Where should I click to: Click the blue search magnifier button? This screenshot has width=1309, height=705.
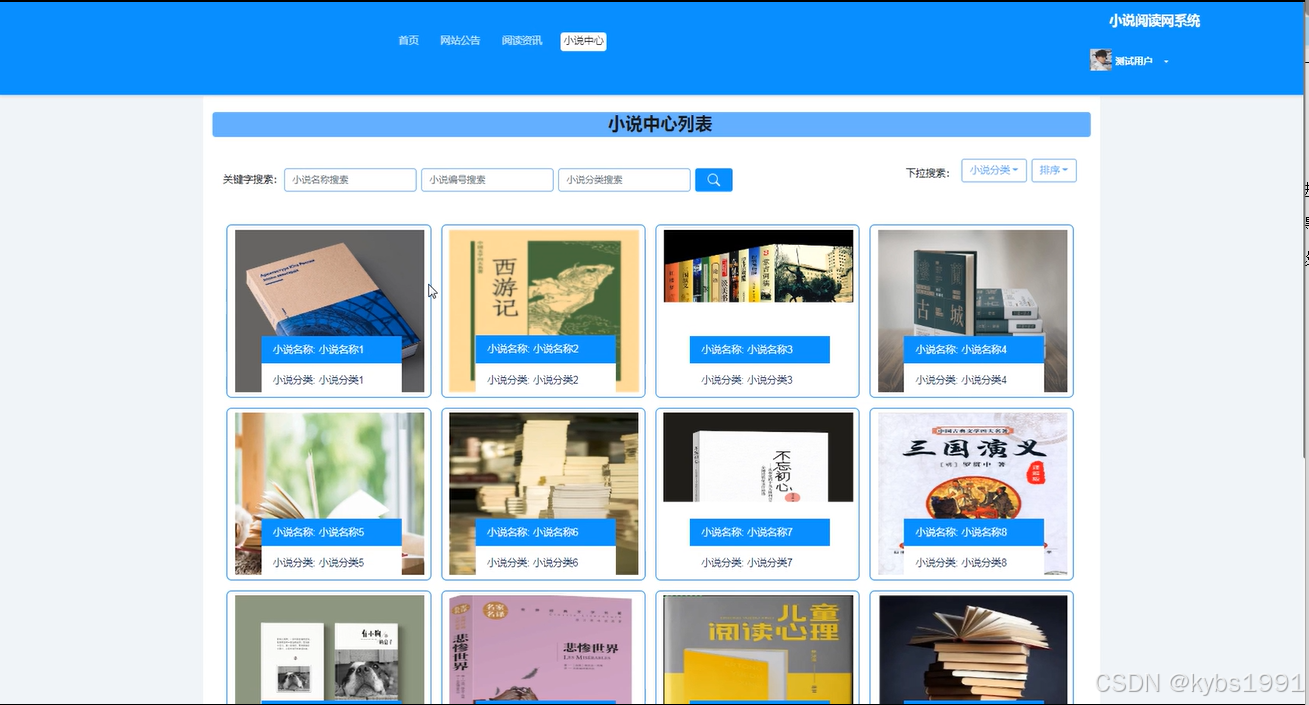[x=713, y=180]
